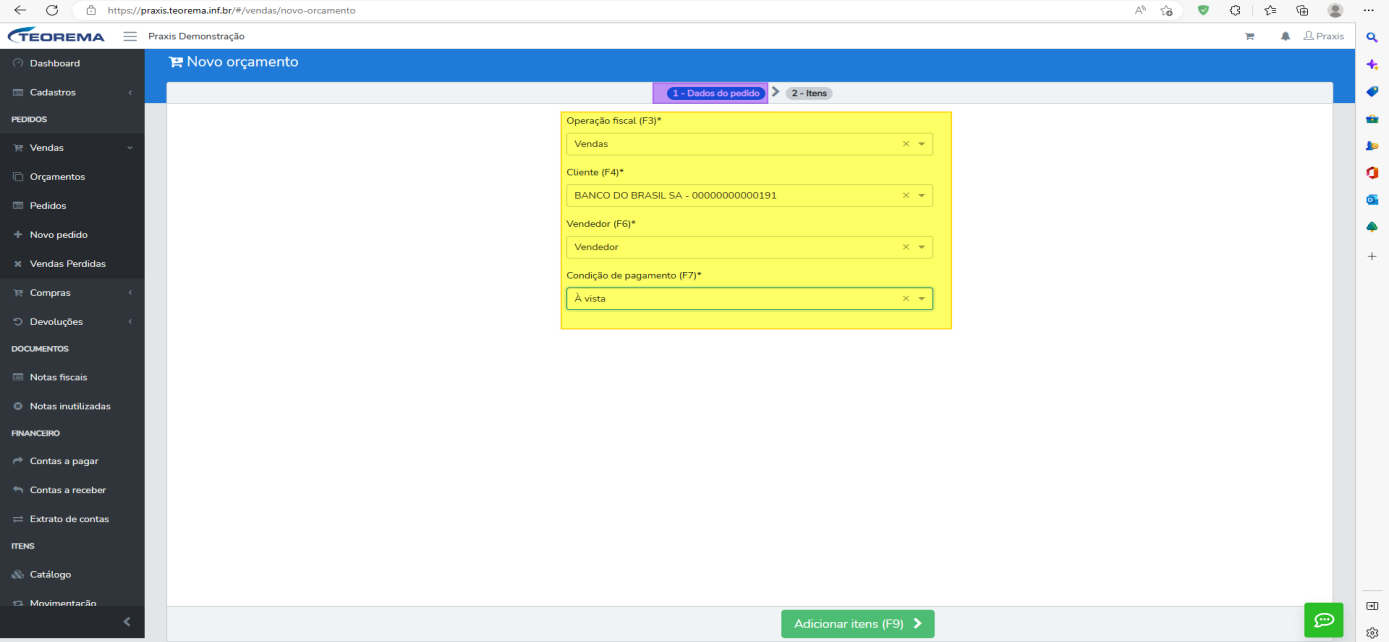The image size is (1389, 642).
Task: Click the Operação fiscal field showing Vendas
Action: [749, 144]
